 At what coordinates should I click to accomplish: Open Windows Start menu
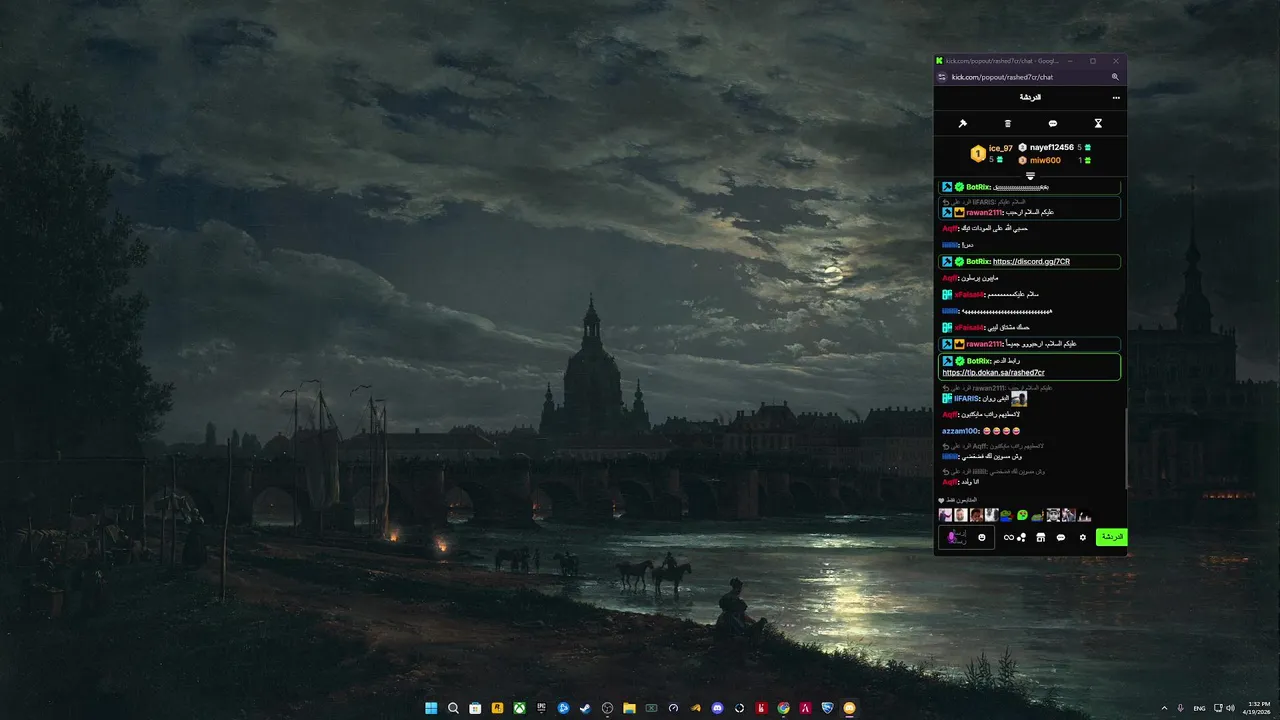click(431, 708)
